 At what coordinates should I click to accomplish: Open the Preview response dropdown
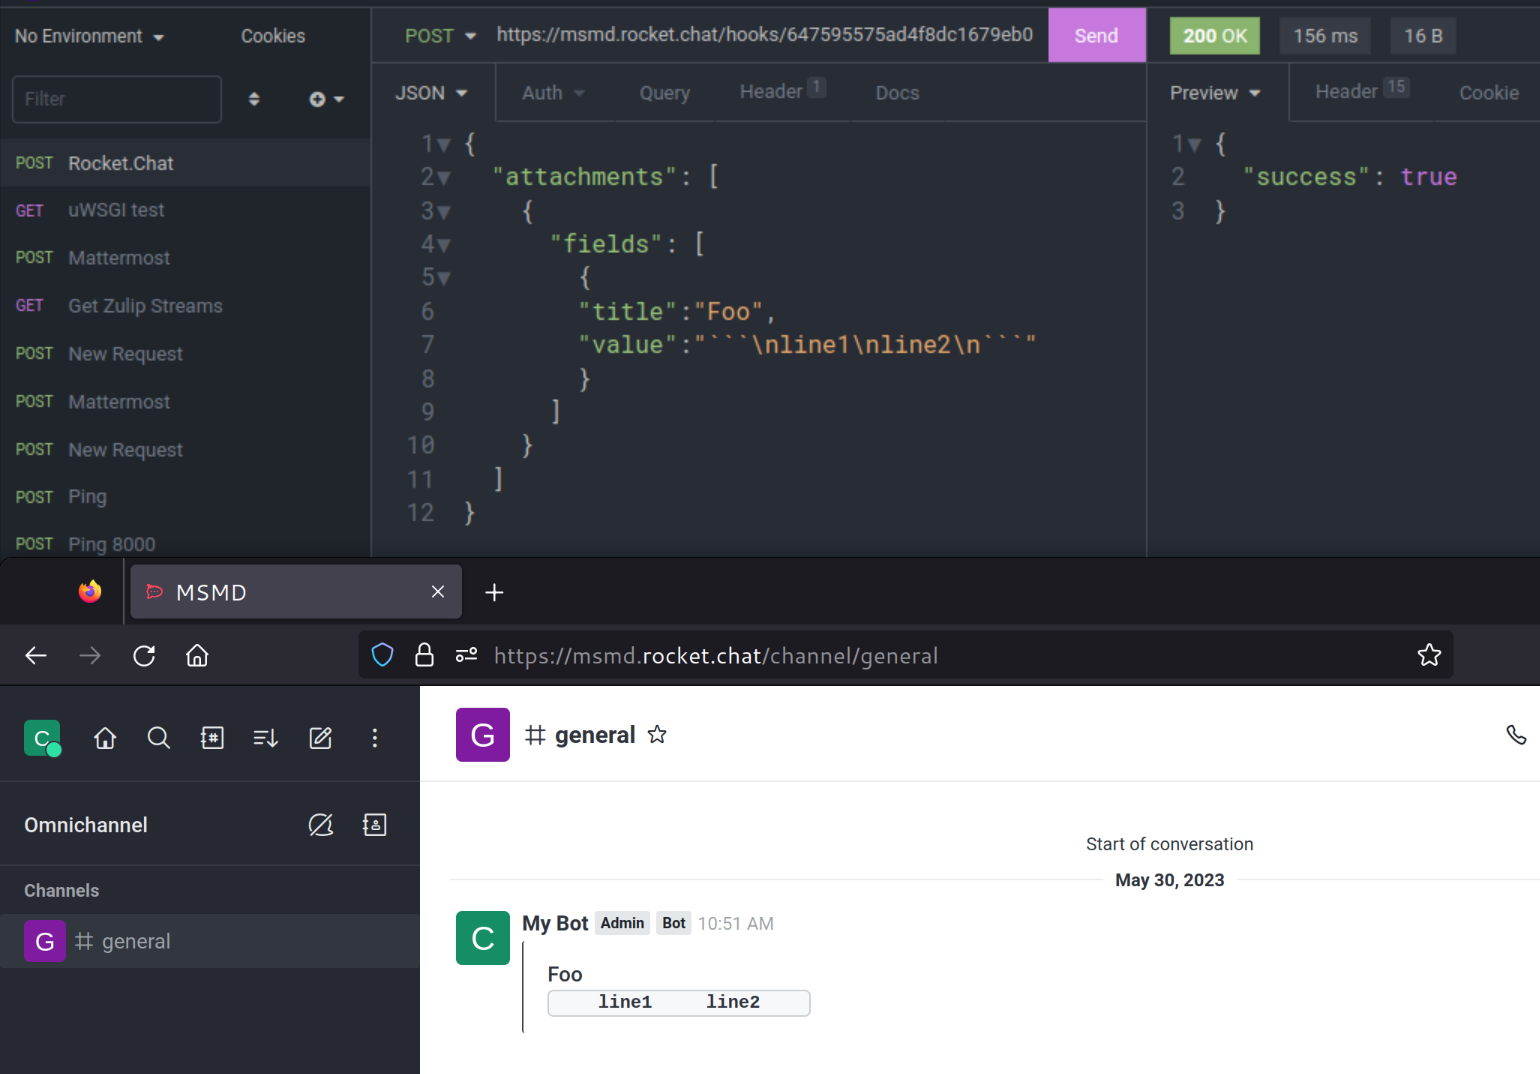[1213, 92]
